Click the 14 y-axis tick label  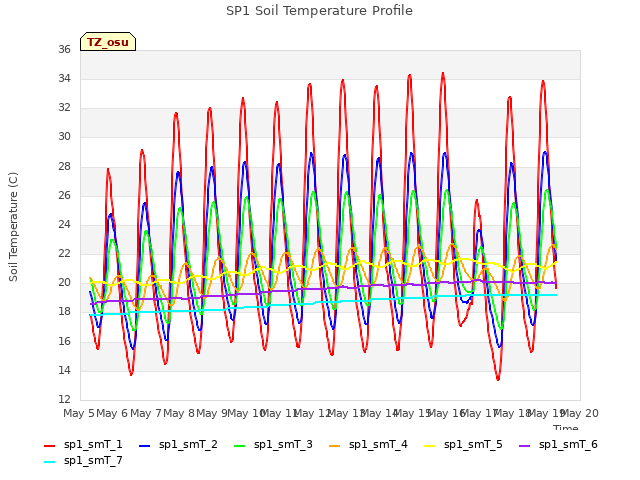64,370
